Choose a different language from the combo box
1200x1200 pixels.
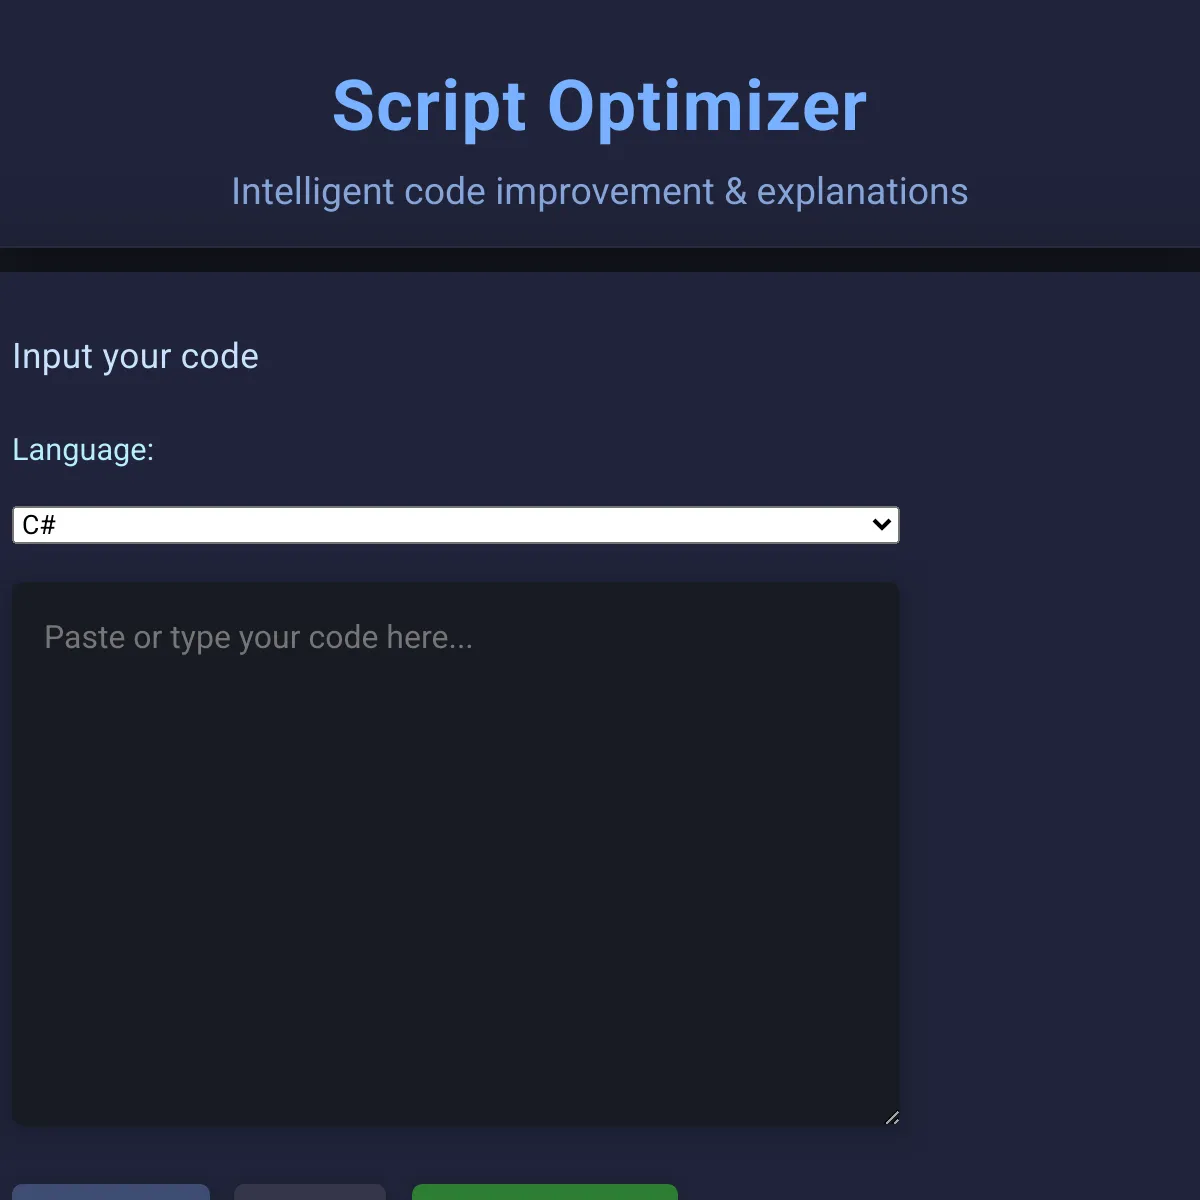point(455,524)
